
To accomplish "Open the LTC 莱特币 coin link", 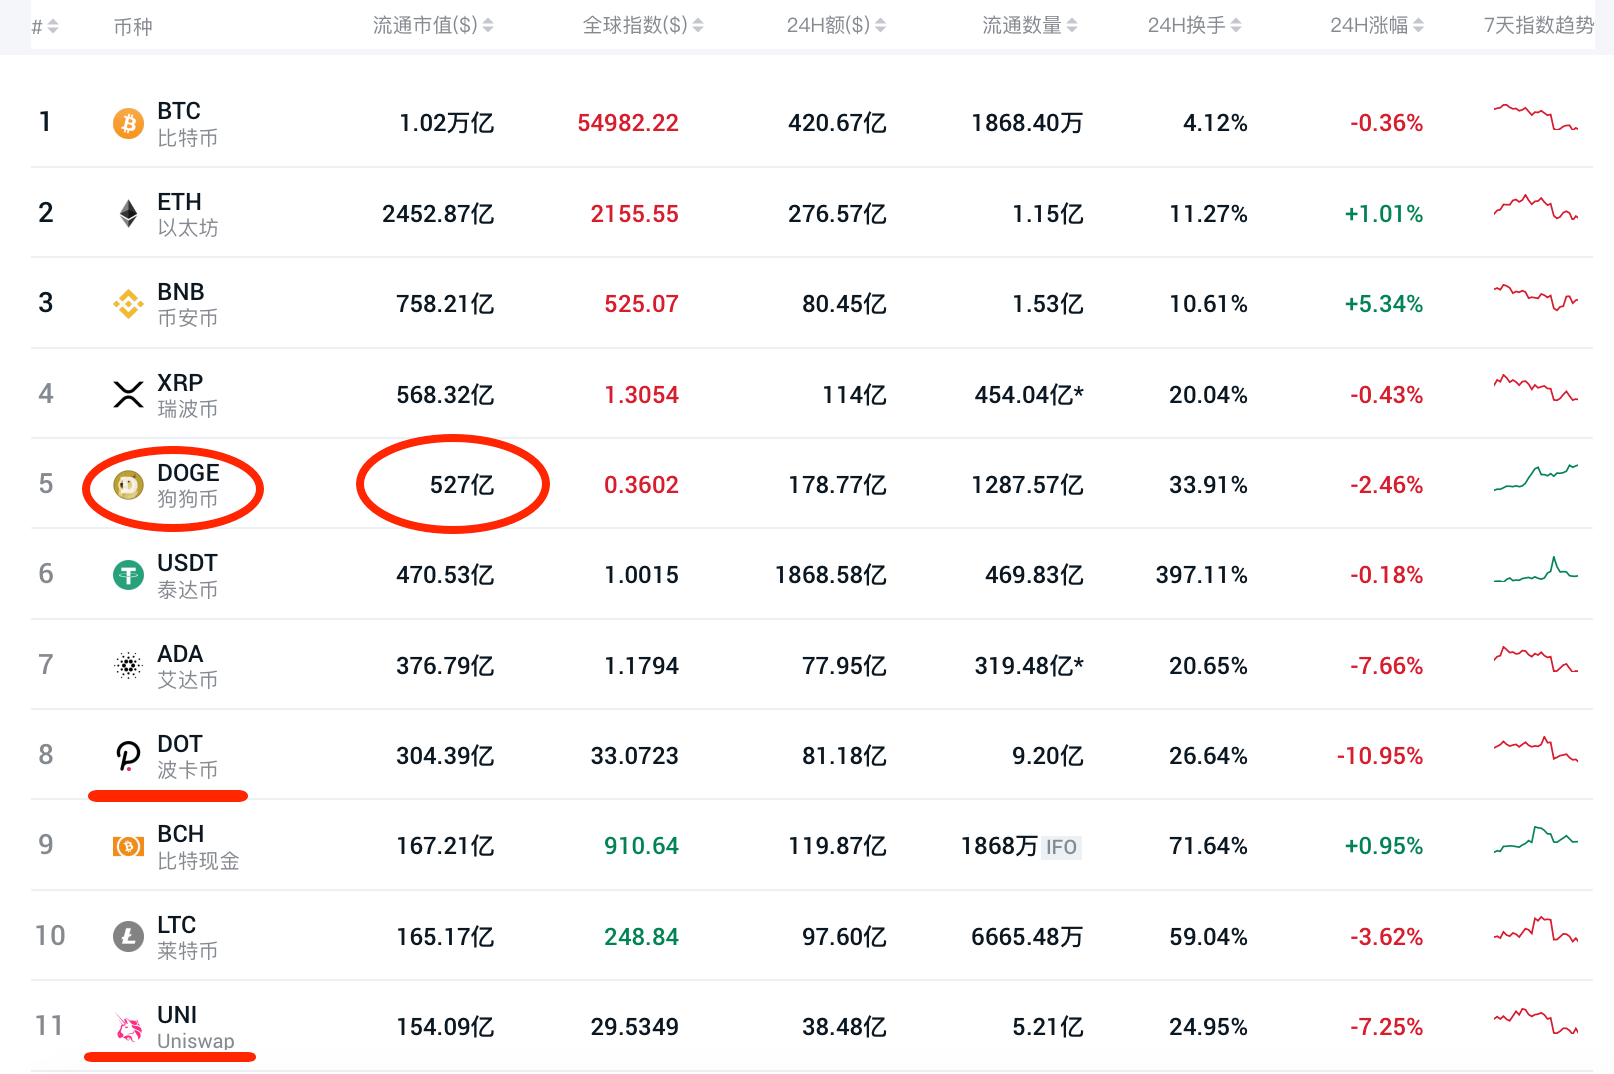I will [x=187, y=937].
